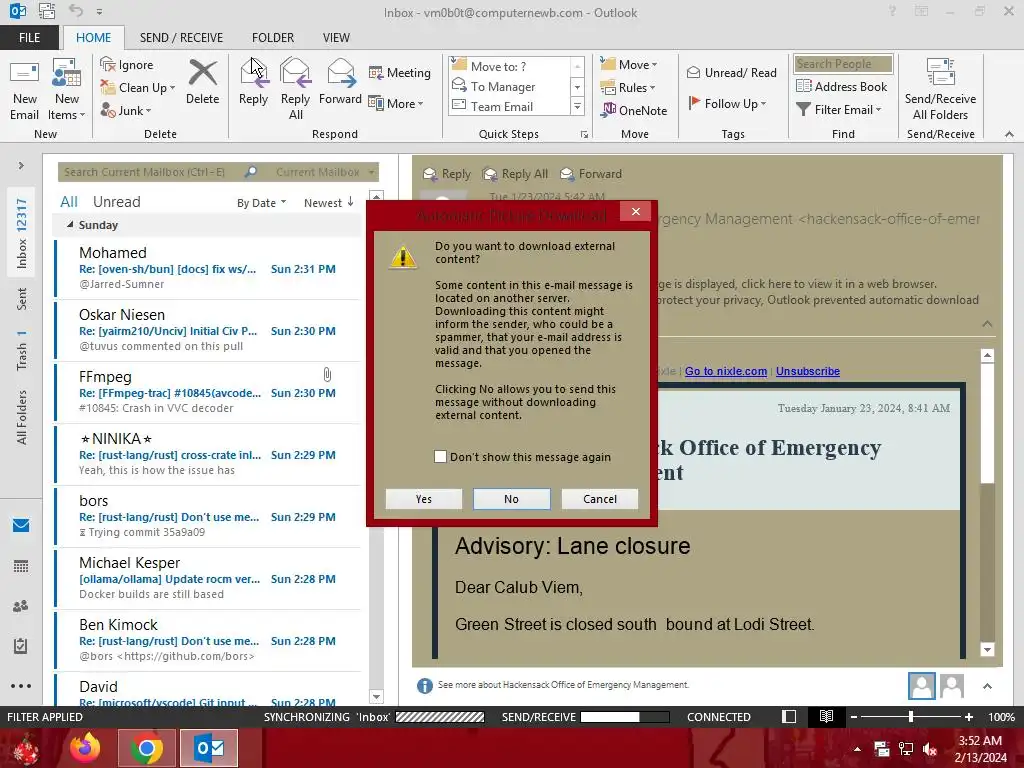Click Cancel in the download dialog

click(x=600, y=499)
